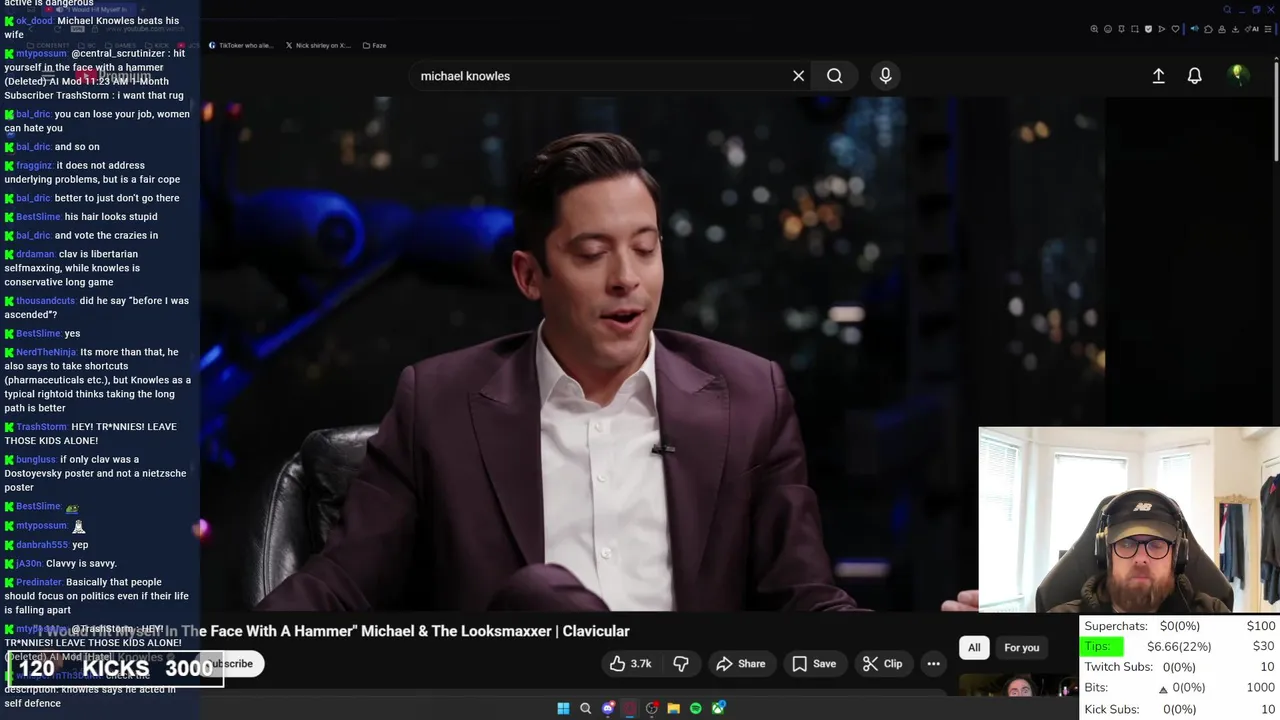
Task: Click the Superchats row in goals overlay
Action: (x=1180, y=626)
